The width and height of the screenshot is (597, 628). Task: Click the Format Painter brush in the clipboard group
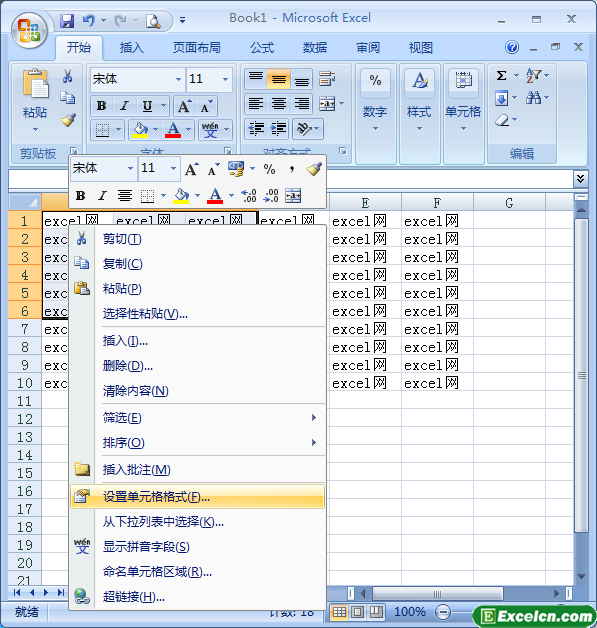click(x=68, y=120)
